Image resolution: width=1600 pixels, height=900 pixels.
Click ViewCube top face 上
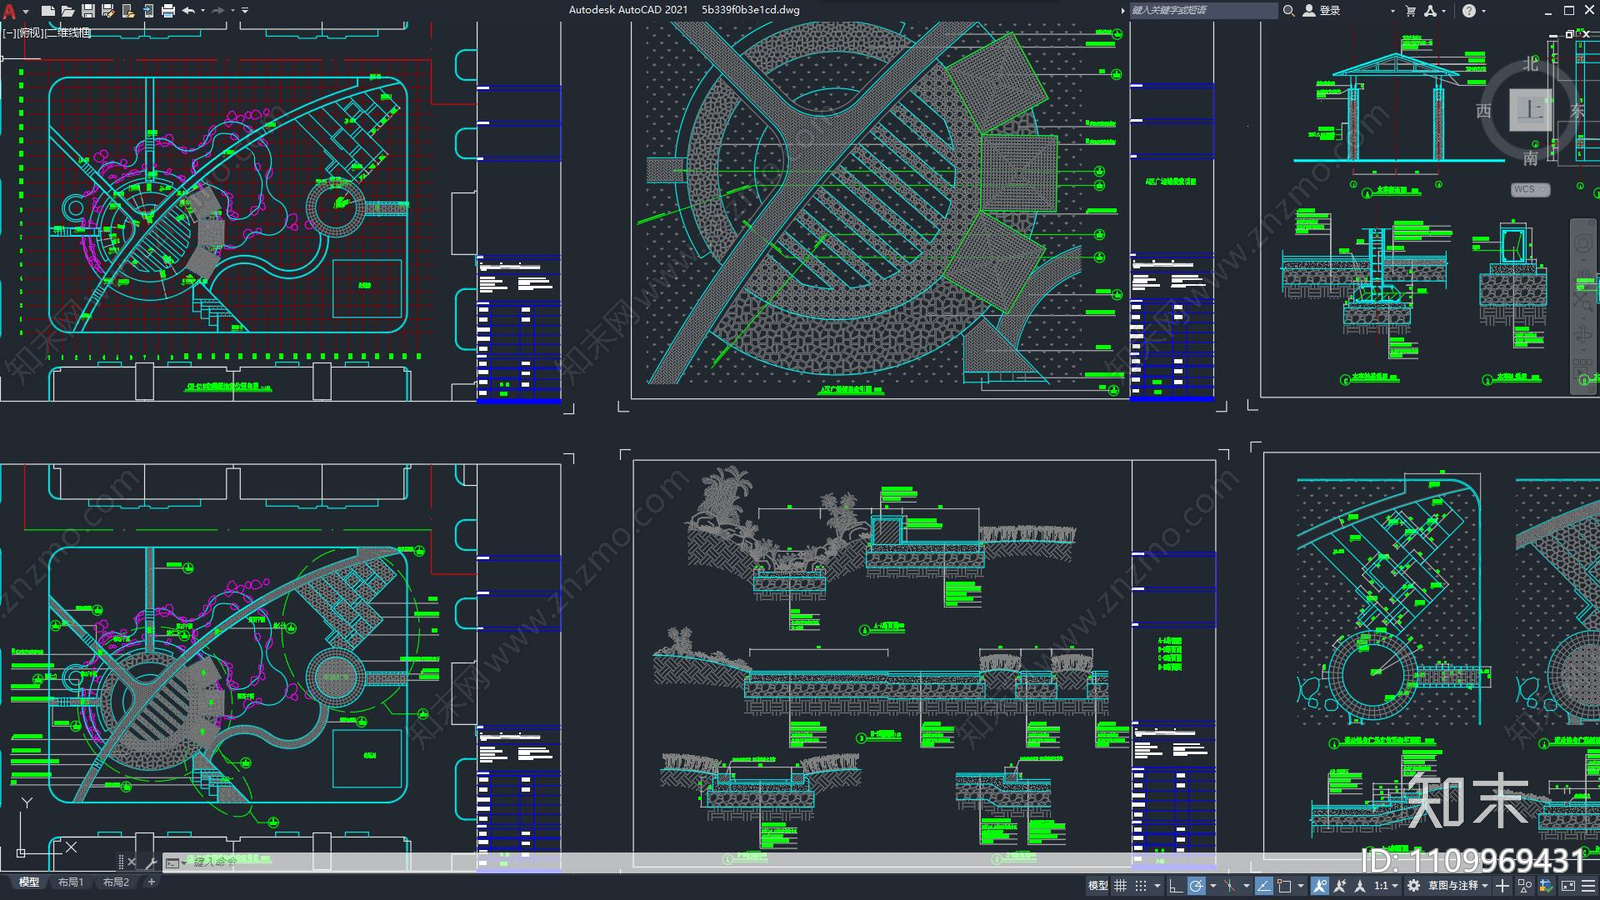tap(1529, 109)
